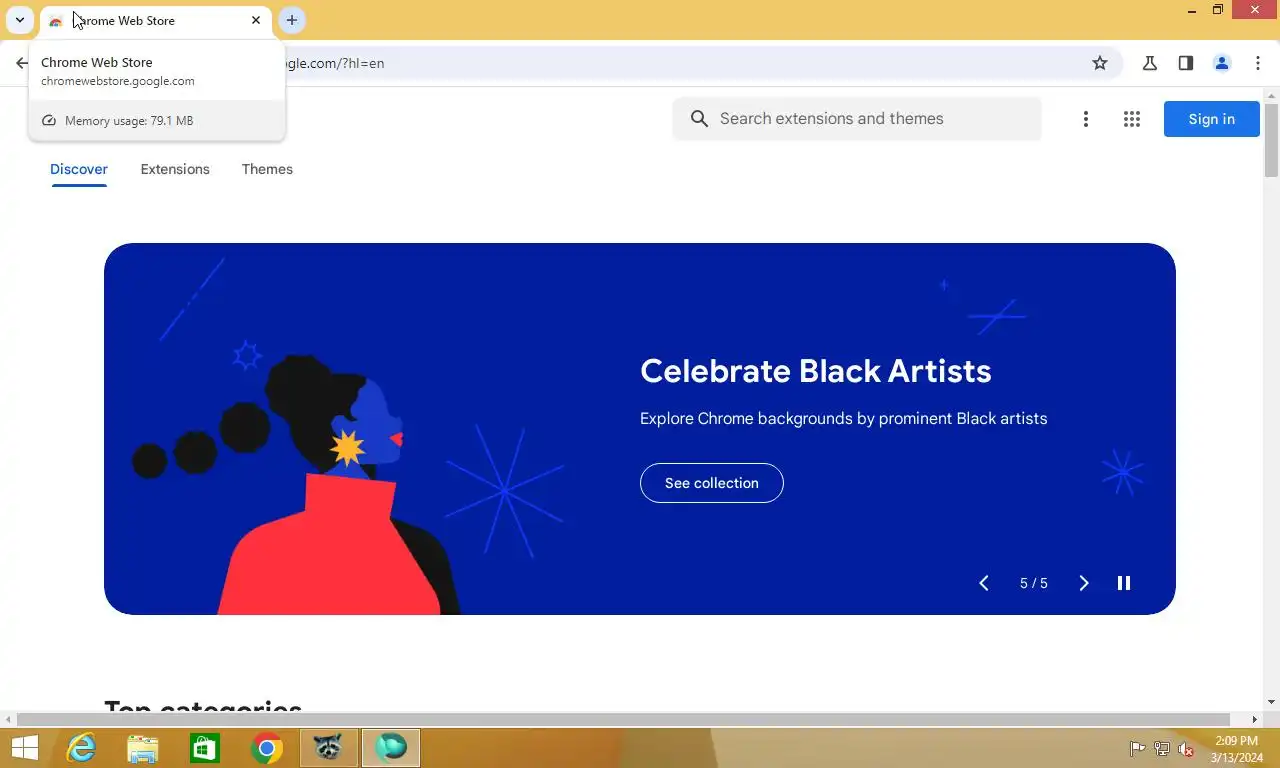Click the Memory usage 79.1 MB entry
1280x768 pixels.
(x=157, y=121)
